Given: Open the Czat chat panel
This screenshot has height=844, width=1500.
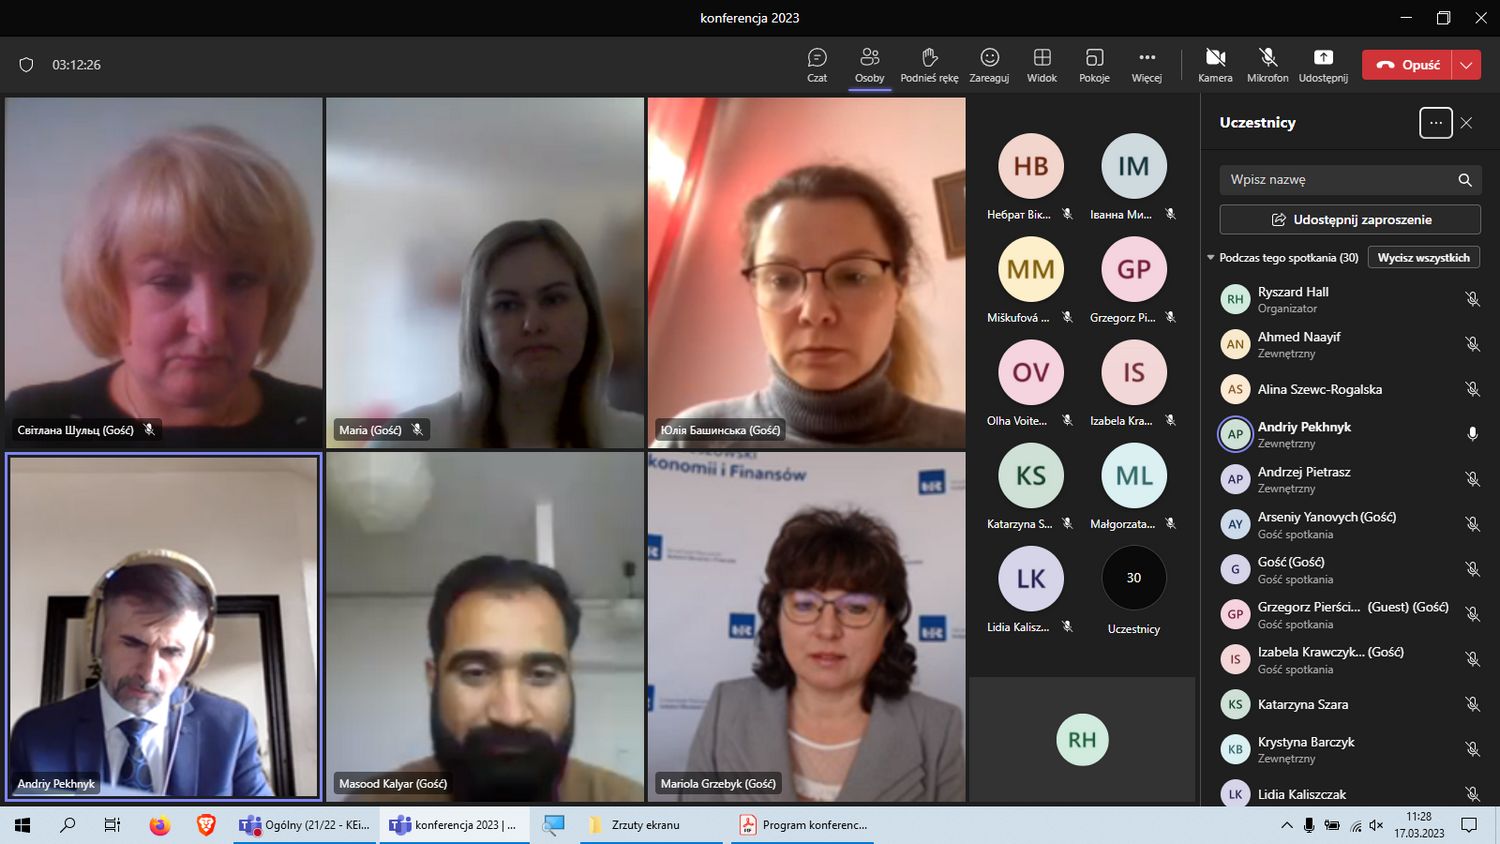Looking at the screenshot, I should click(817, 64).
